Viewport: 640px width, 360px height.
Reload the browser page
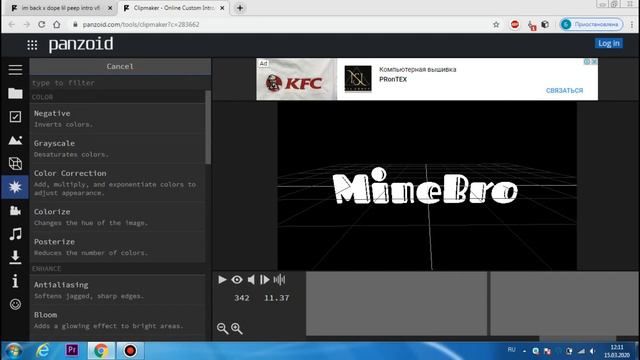coord(41,24)
